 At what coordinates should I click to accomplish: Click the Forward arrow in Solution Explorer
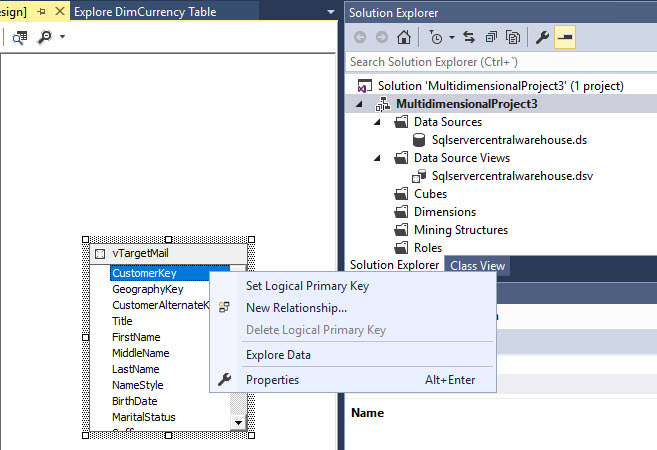coord(381,37)
